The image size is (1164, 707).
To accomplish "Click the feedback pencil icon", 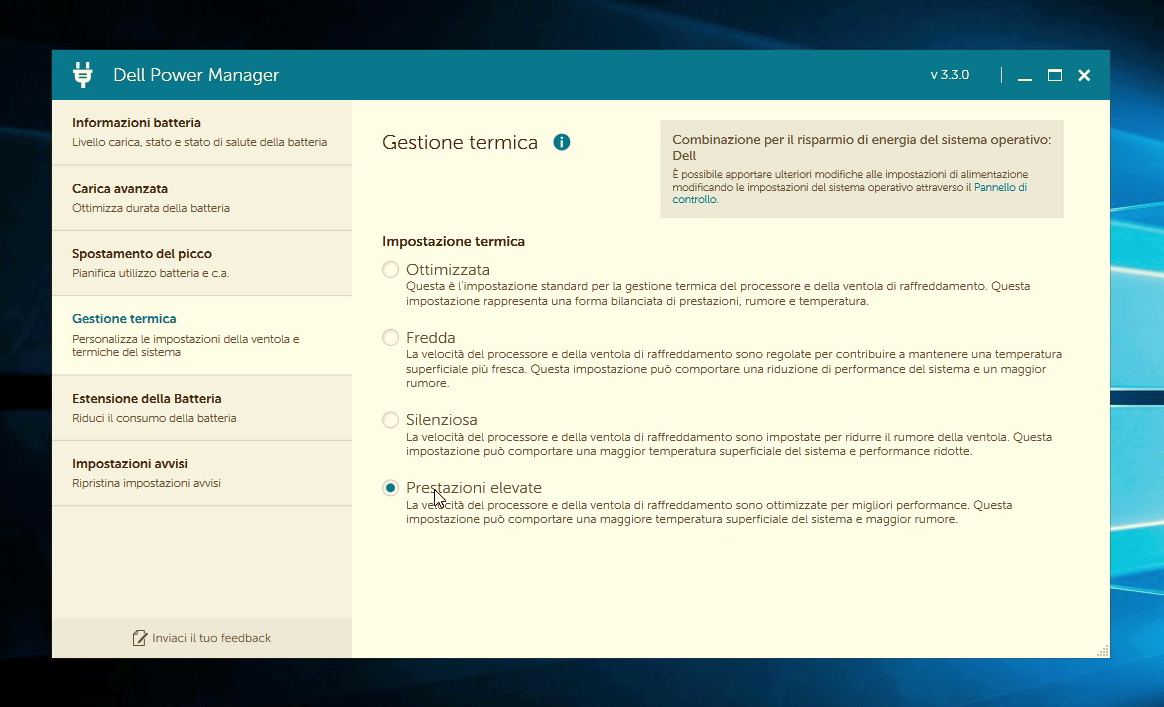I will click(x=140, y=638).
